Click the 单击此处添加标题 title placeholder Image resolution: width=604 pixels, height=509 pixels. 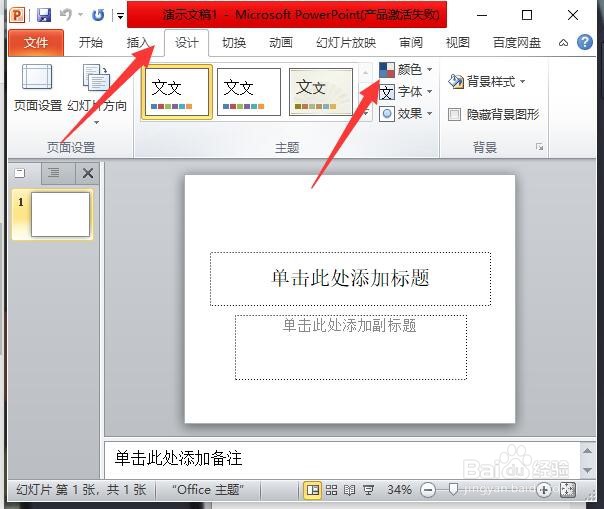(x=351, y=279)
